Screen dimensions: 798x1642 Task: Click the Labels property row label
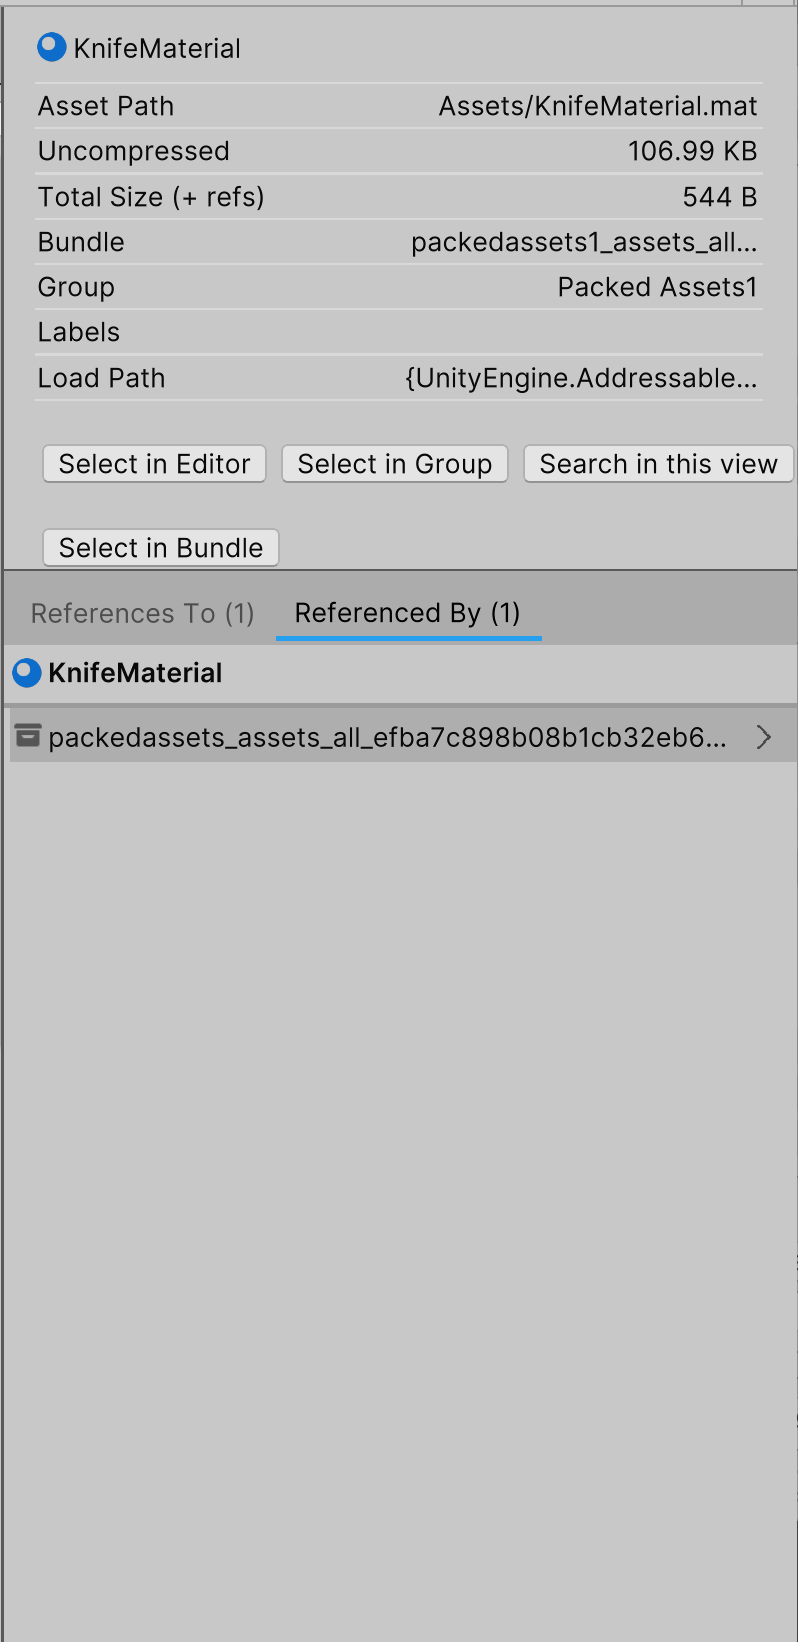tap(79, 332)
